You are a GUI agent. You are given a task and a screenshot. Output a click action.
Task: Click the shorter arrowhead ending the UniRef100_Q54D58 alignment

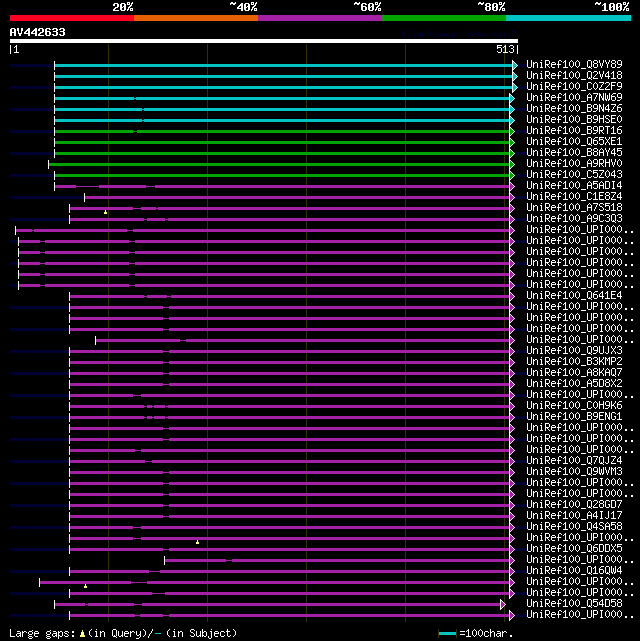[503, 605]
